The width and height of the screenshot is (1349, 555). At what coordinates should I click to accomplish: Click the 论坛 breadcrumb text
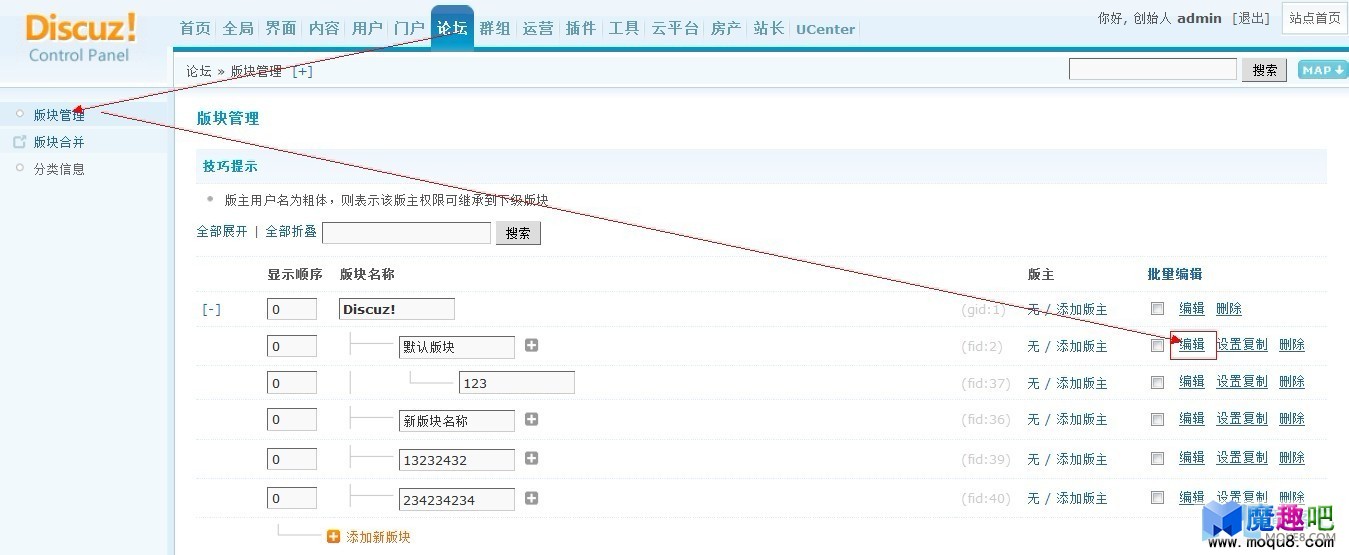point(199,71)
